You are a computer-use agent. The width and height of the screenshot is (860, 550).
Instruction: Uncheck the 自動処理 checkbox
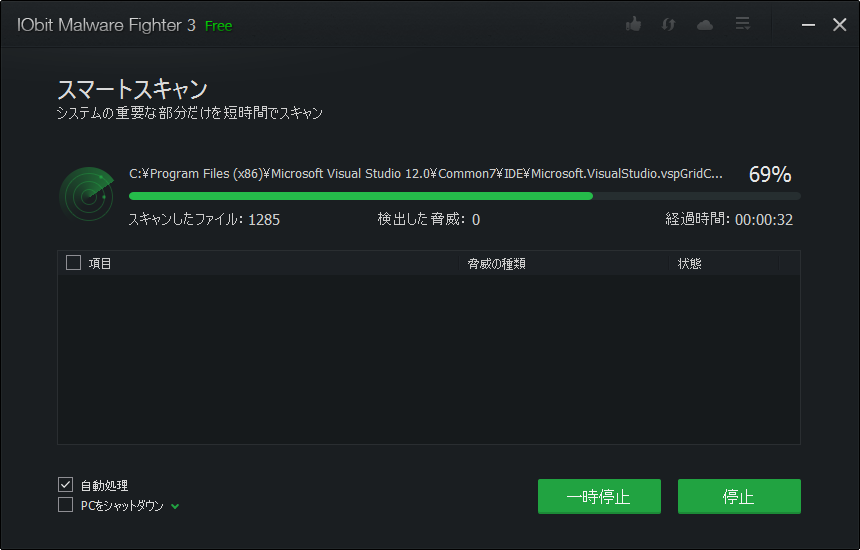pyautogui.click(x=65, y=484)
